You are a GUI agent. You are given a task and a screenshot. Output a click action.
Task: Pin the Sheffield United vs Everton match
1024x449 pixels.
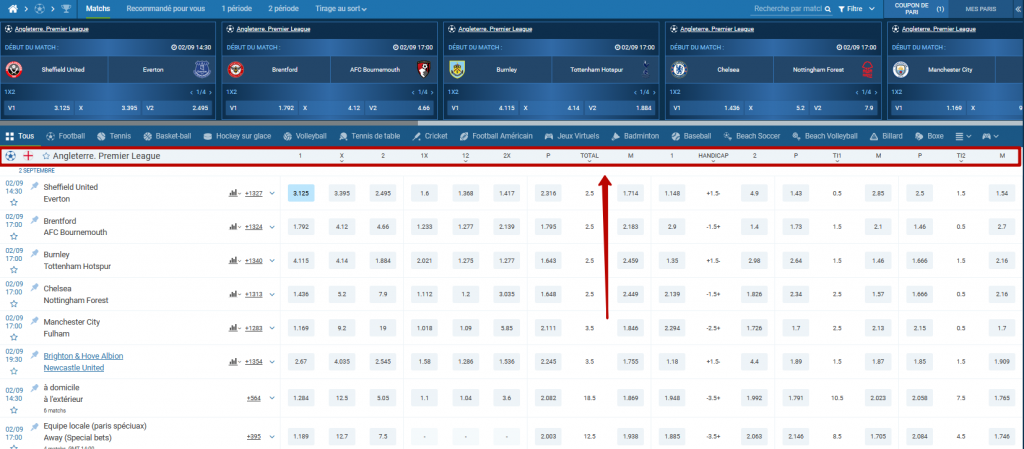(x=34, y=186)
